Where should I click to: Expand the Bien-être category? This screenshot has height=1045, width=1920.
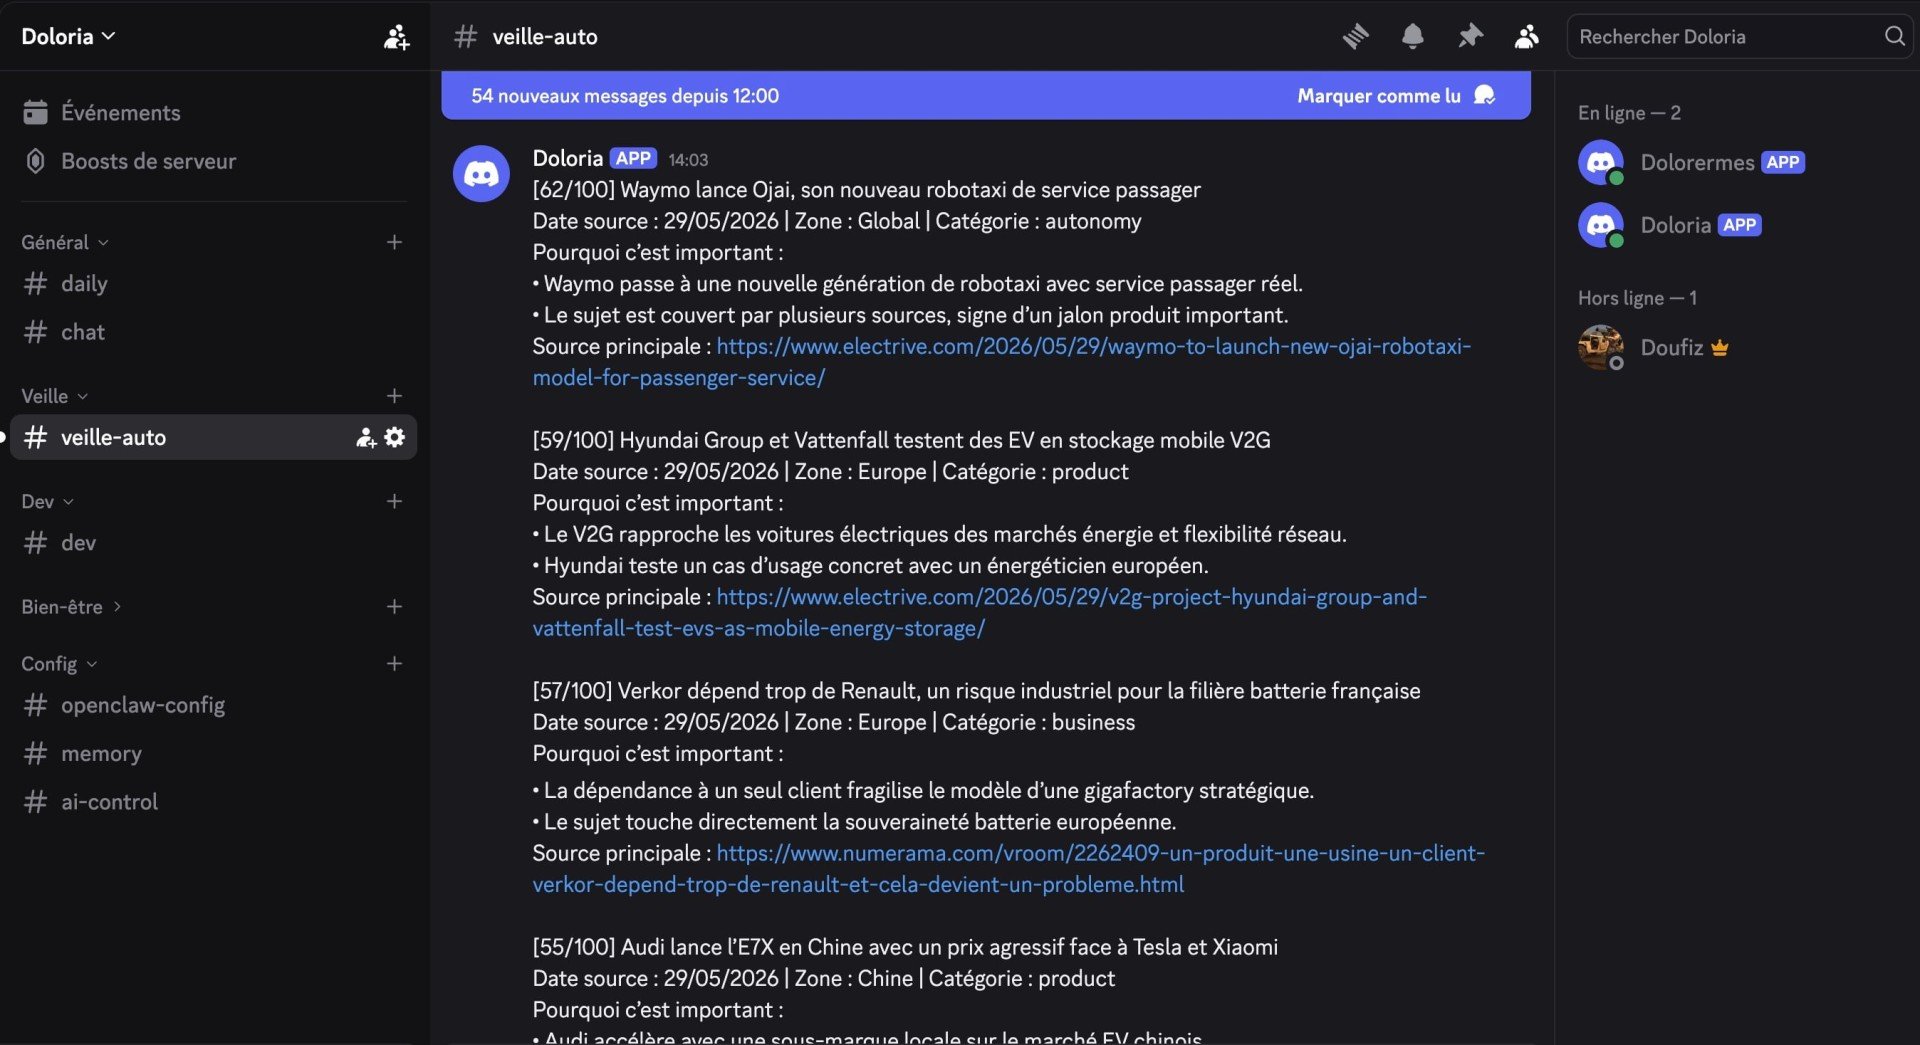71,607
